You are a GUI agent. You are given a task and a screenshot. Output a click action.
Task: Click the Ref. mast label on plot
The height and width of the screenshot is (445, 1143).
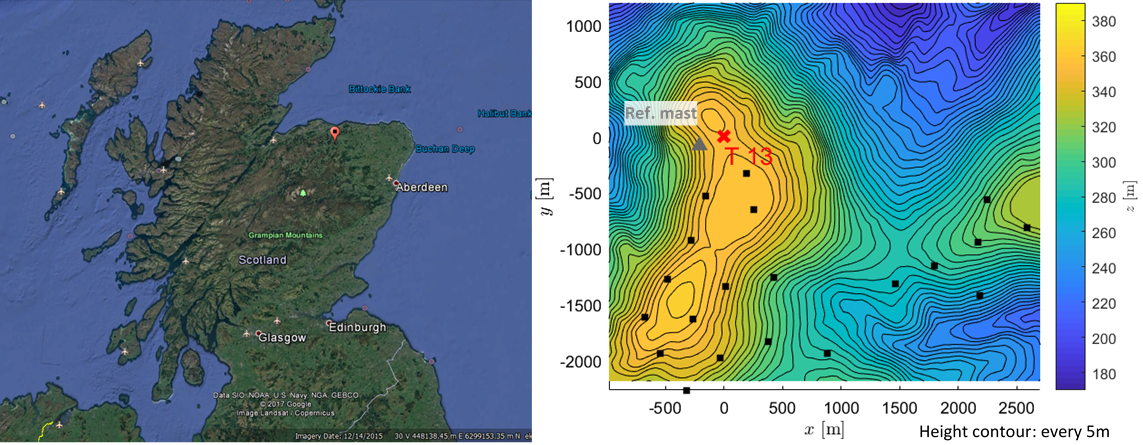pyautogui.click(x=660, y=113)
